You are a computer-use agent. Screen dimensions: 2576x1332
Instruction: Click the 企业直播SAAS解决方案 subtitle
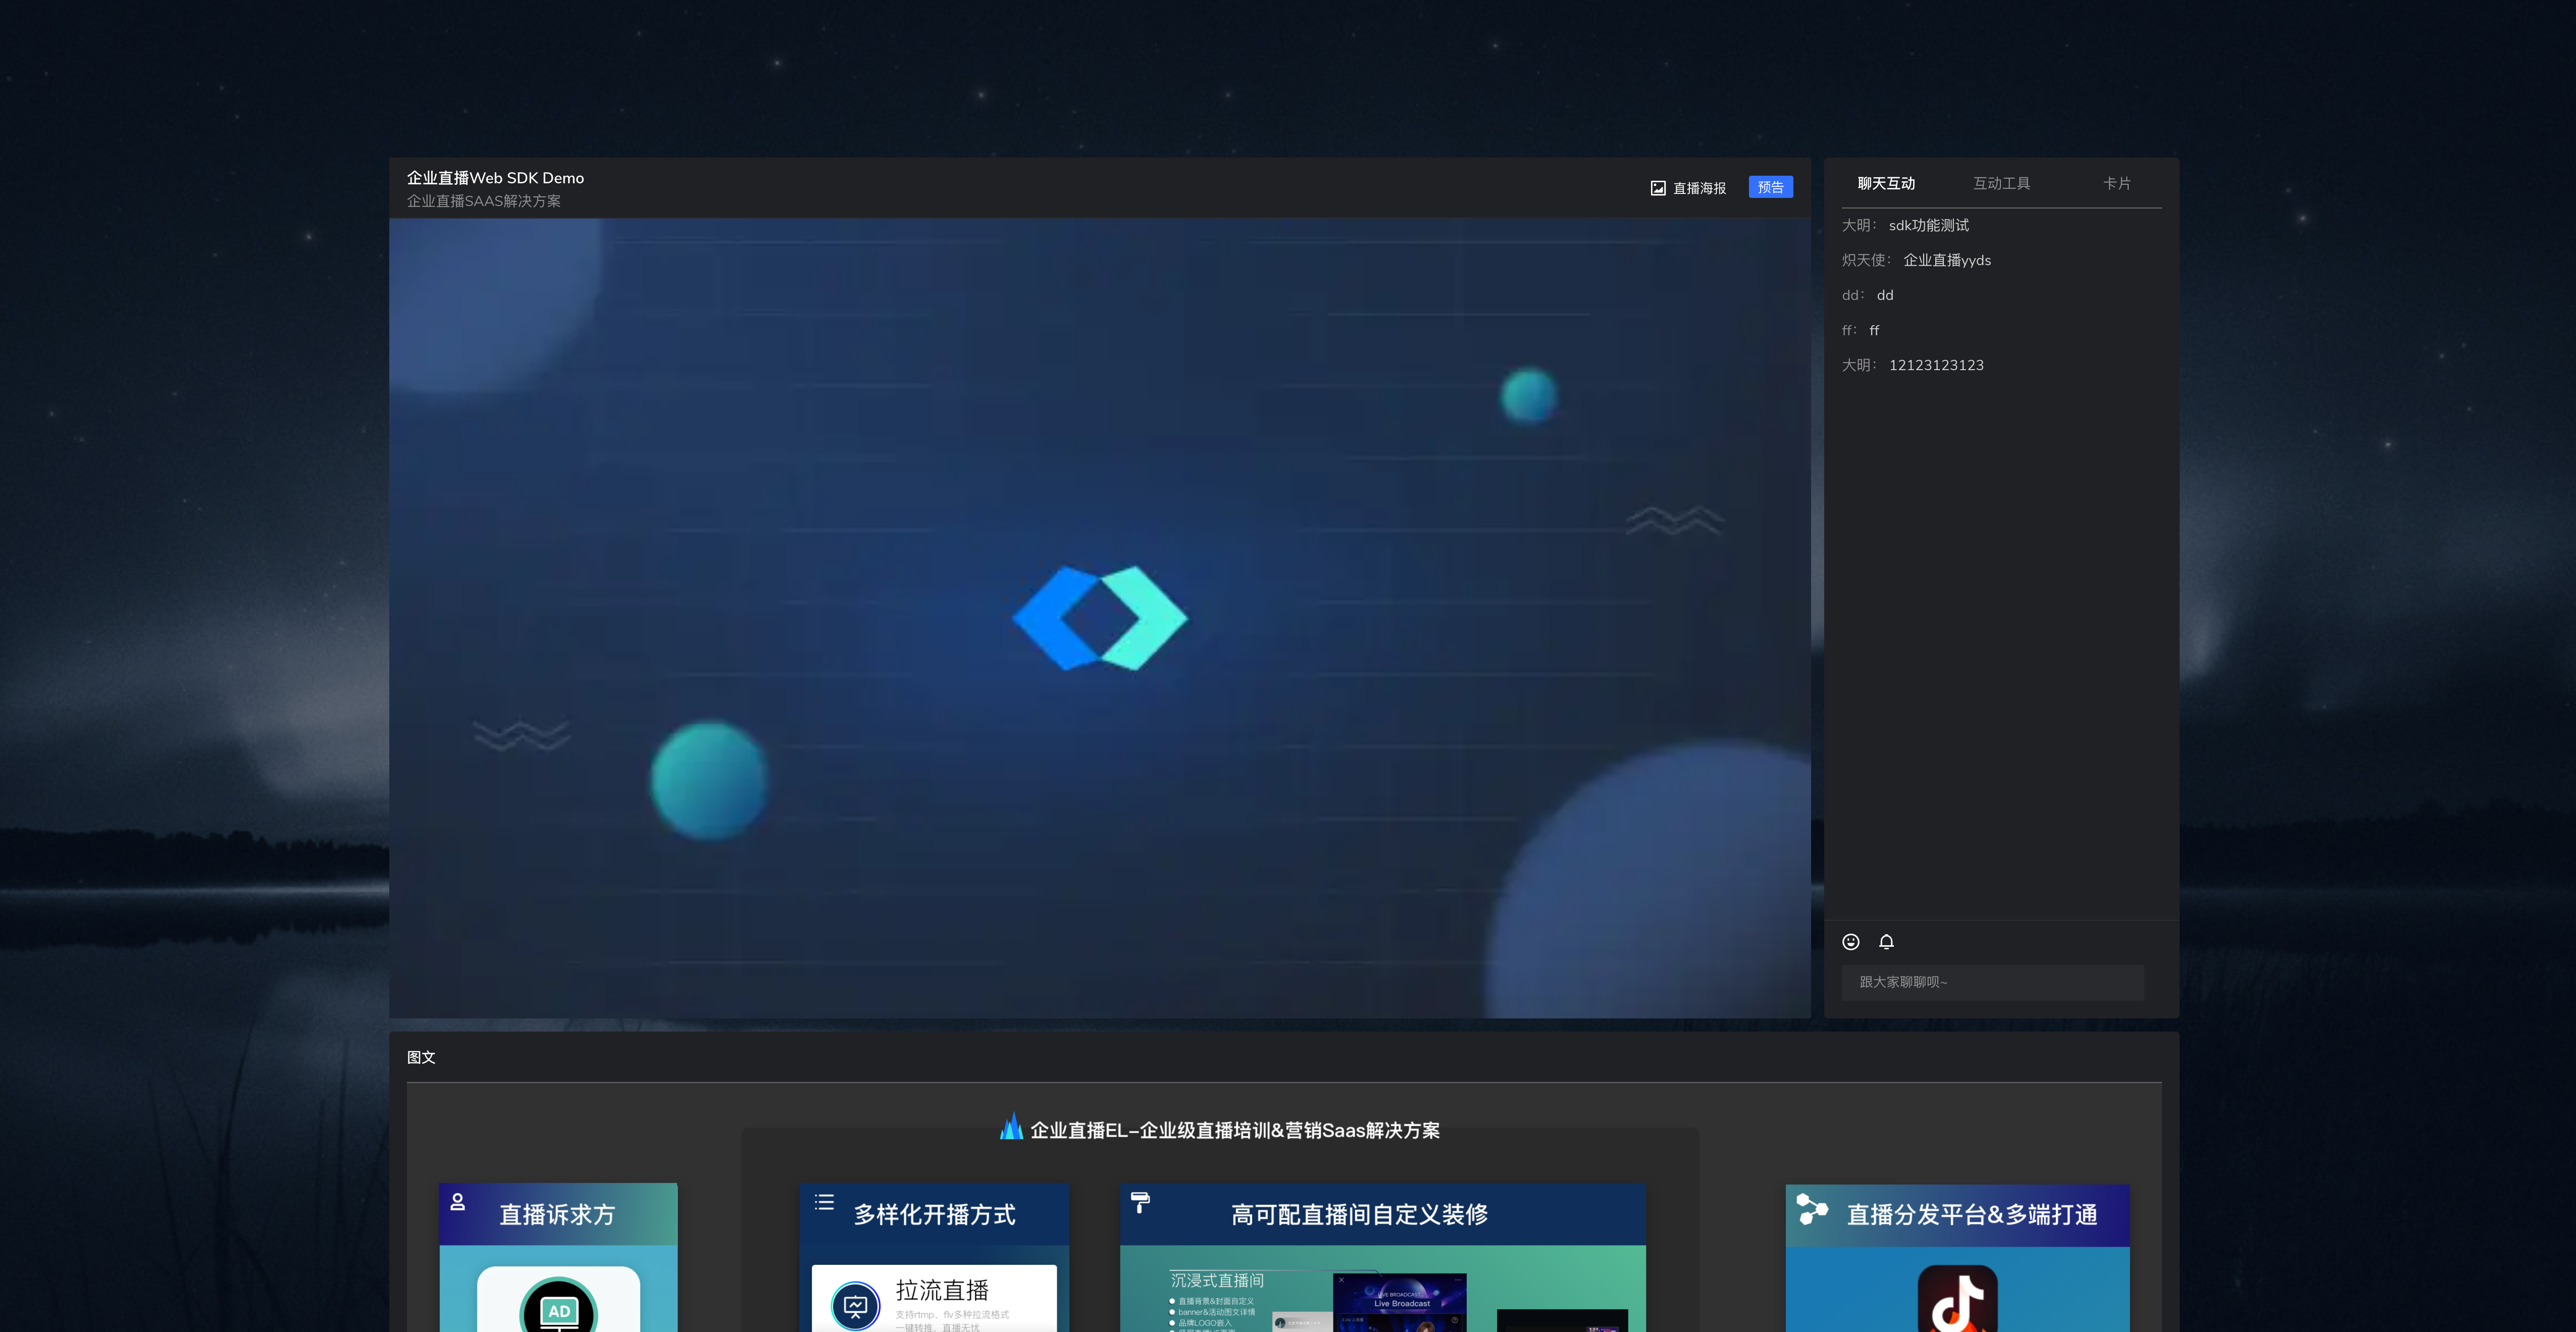(483, 201)
